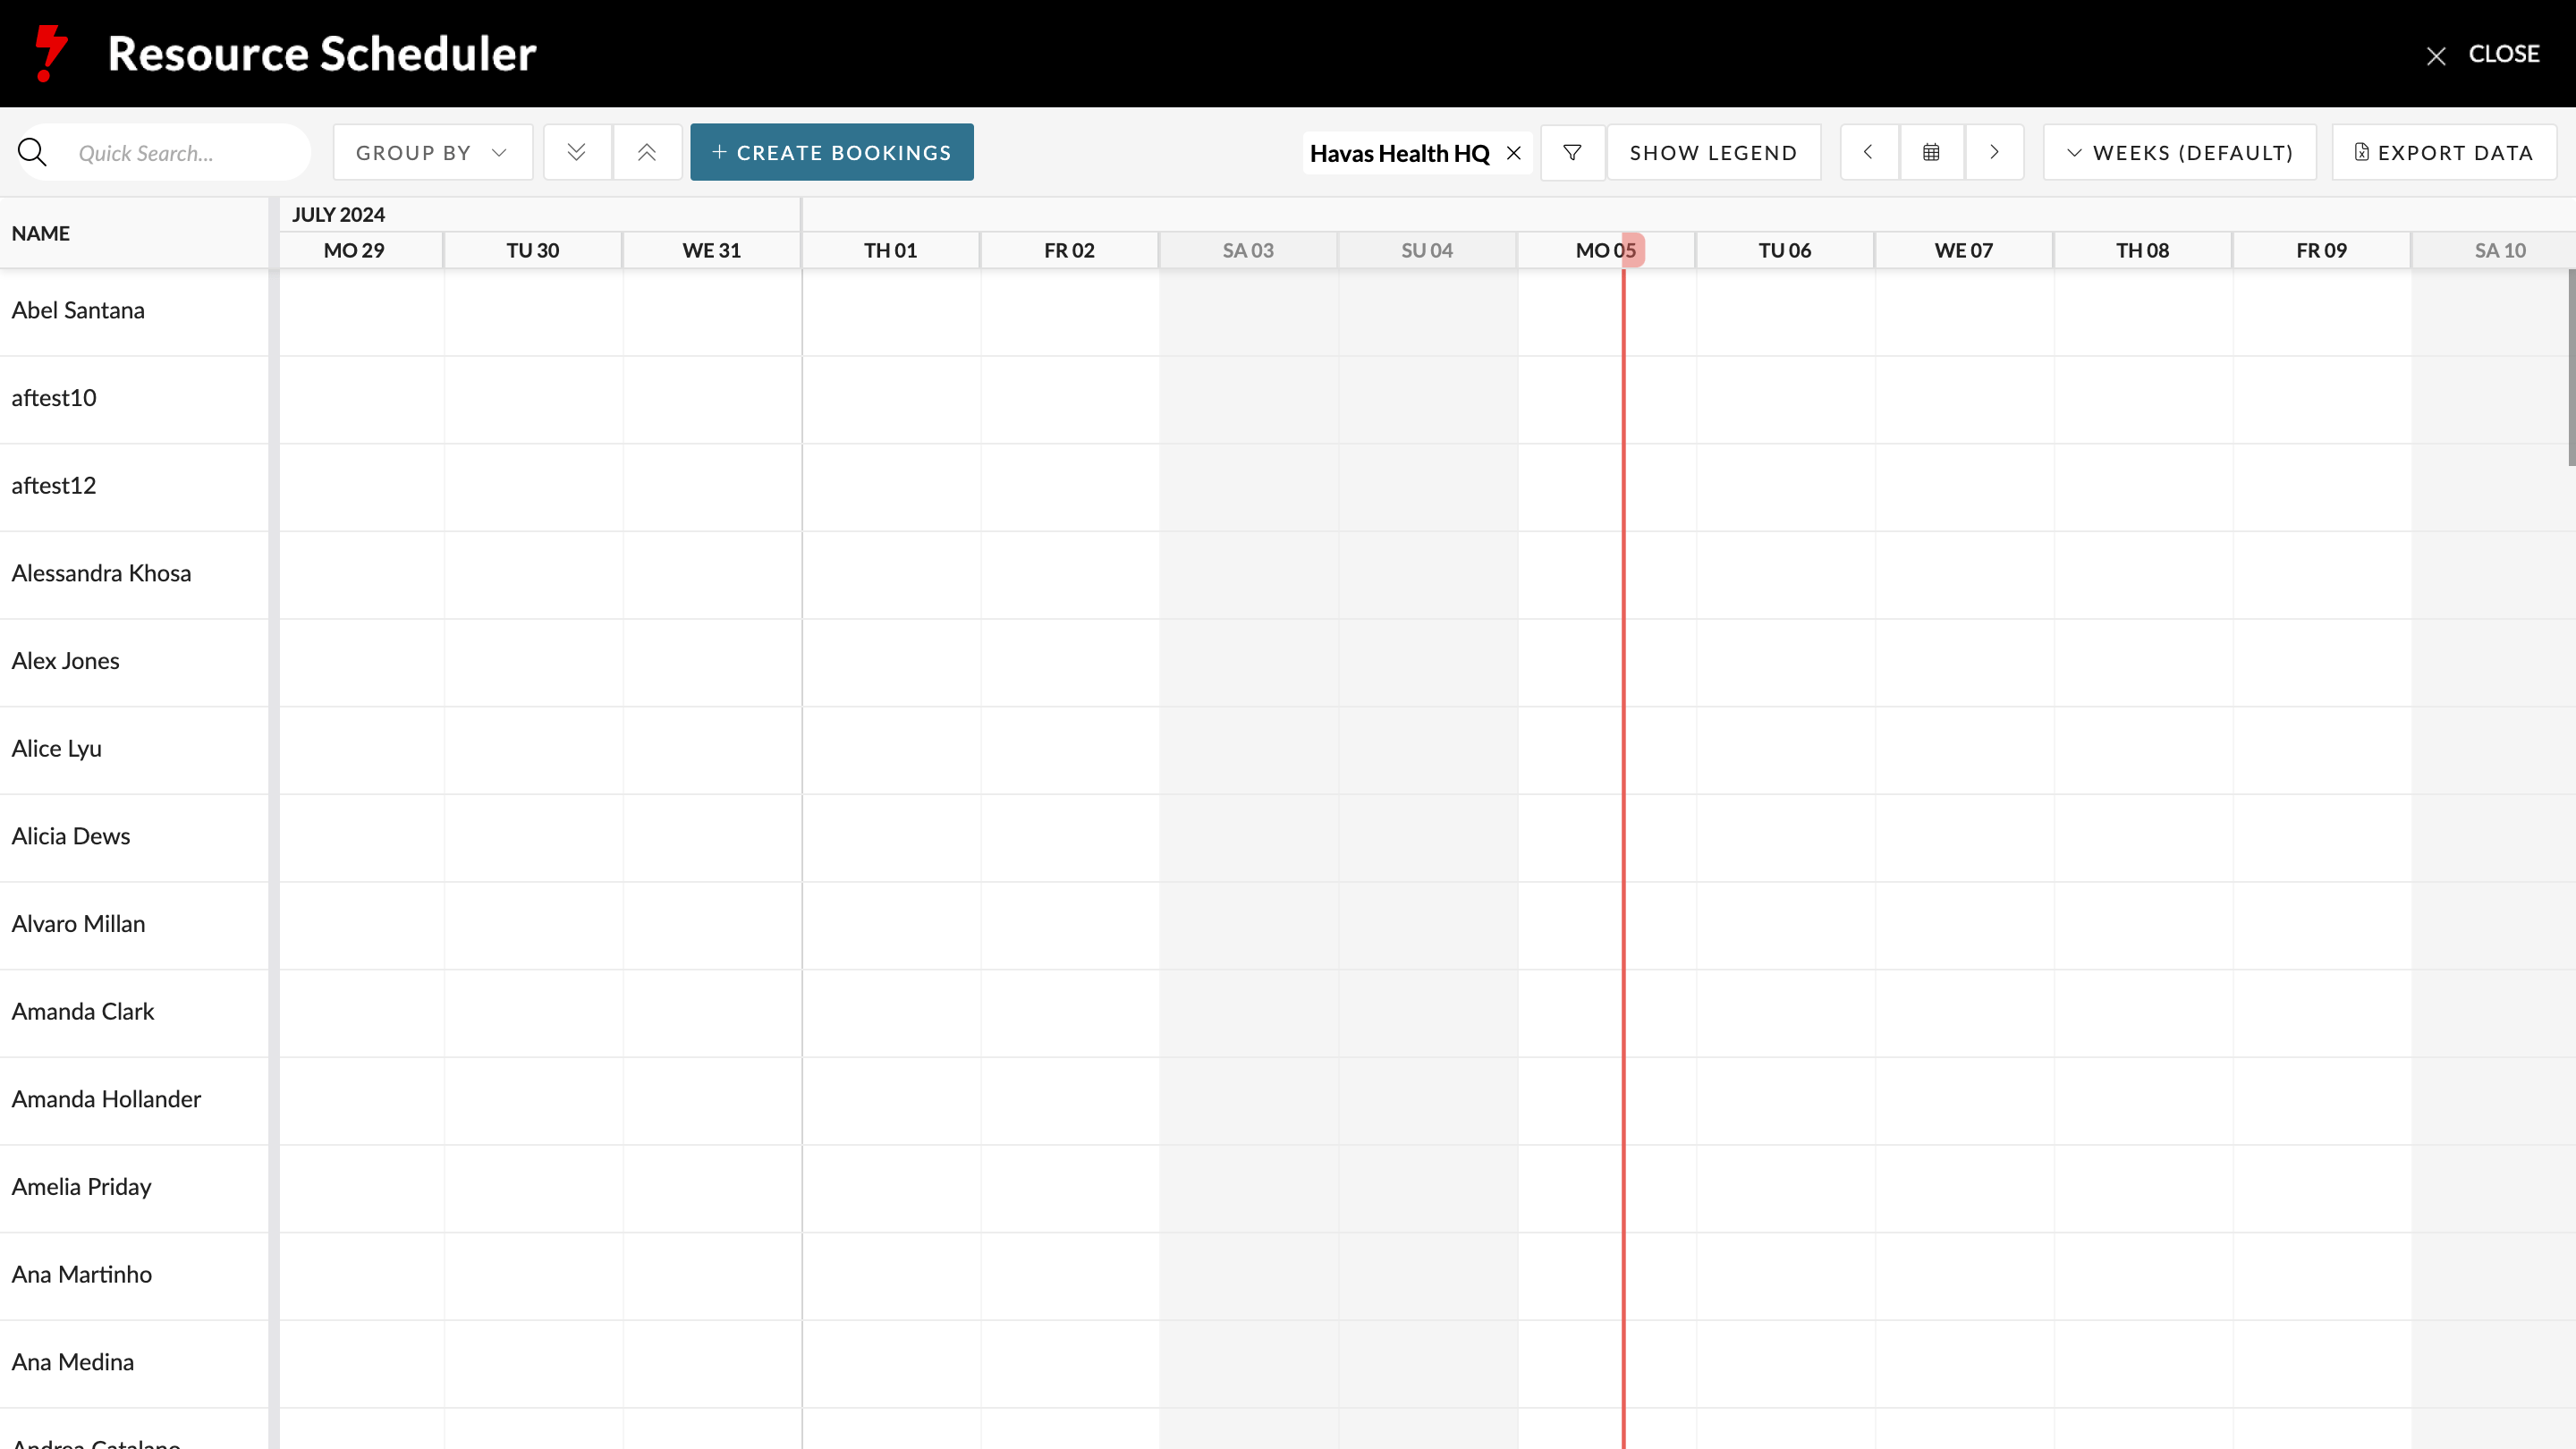
Task: Click the WE 07 day header
Action: coord(1964,250)
